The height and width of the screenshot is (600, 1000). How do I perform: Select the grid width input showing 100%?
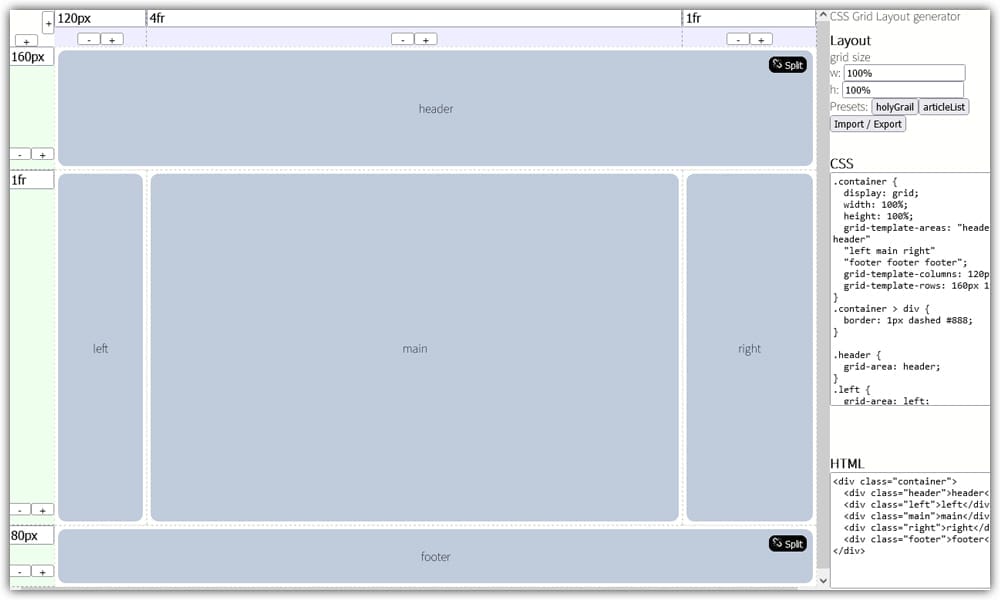click(903, 72)
